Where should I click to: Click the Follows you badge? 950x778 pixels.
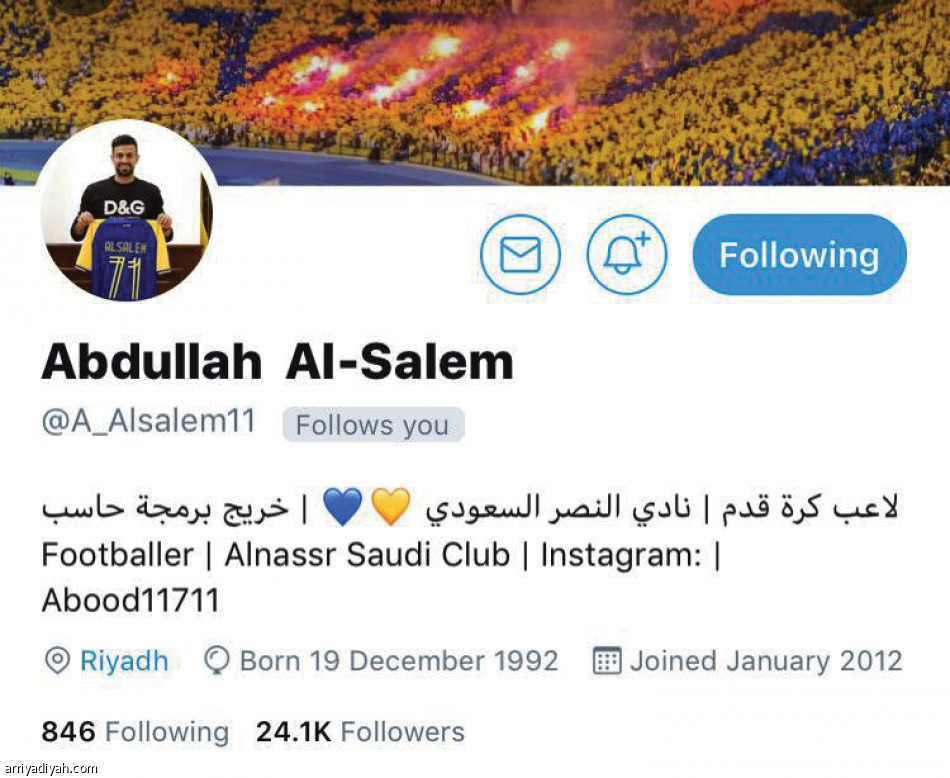click(373, 425)
